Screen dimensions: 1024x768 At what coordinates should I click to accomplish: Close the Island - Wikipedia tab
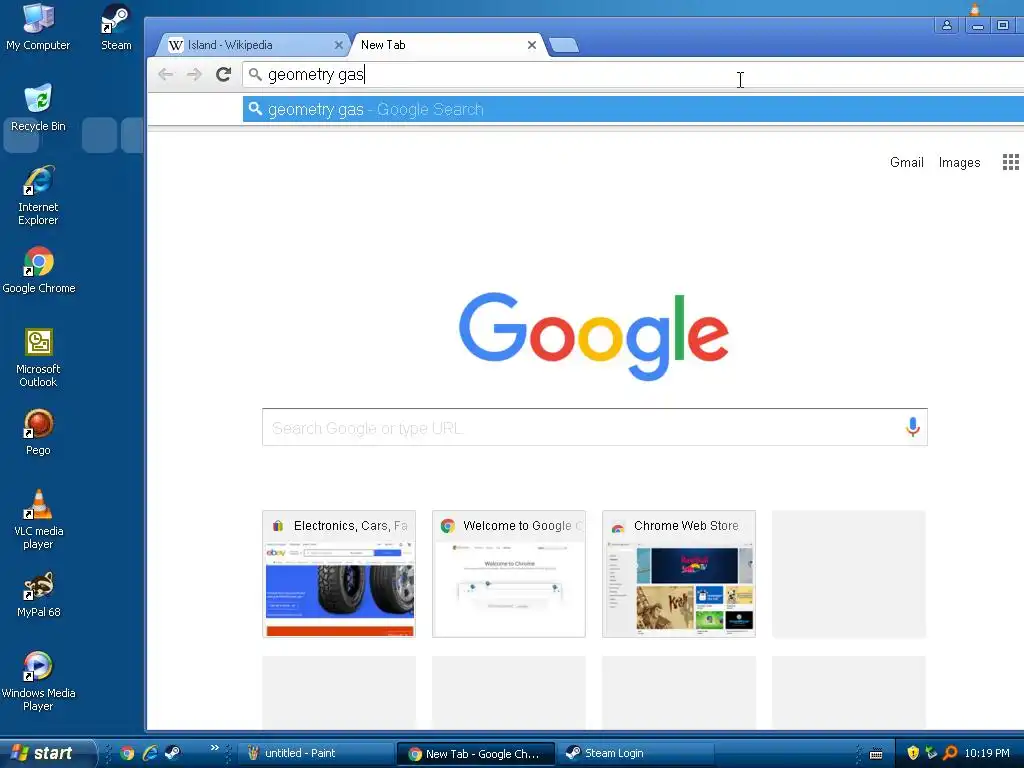click(x=338, y=45)
